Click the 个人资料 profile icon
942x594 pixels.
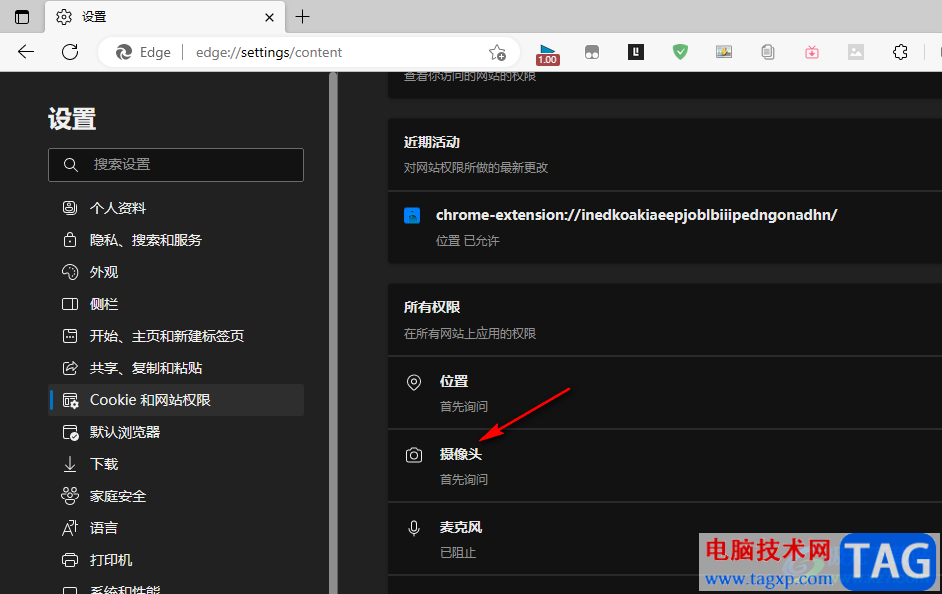point(70,208)
